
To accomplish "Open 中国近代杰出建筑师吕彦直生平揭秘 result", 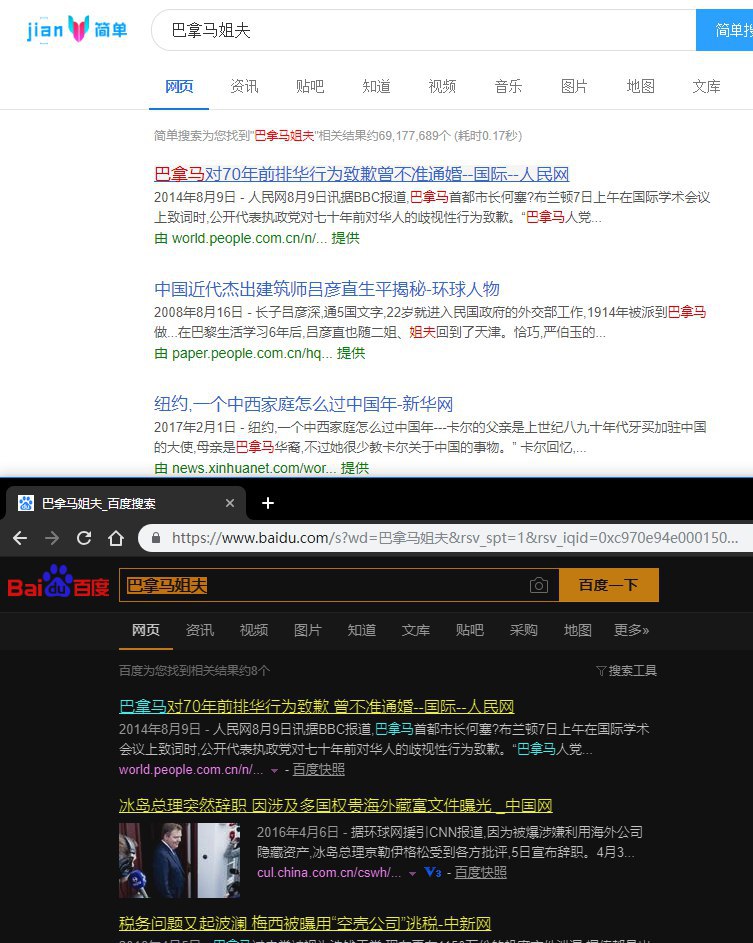I will pyautogui.click(x=326, y=289).
